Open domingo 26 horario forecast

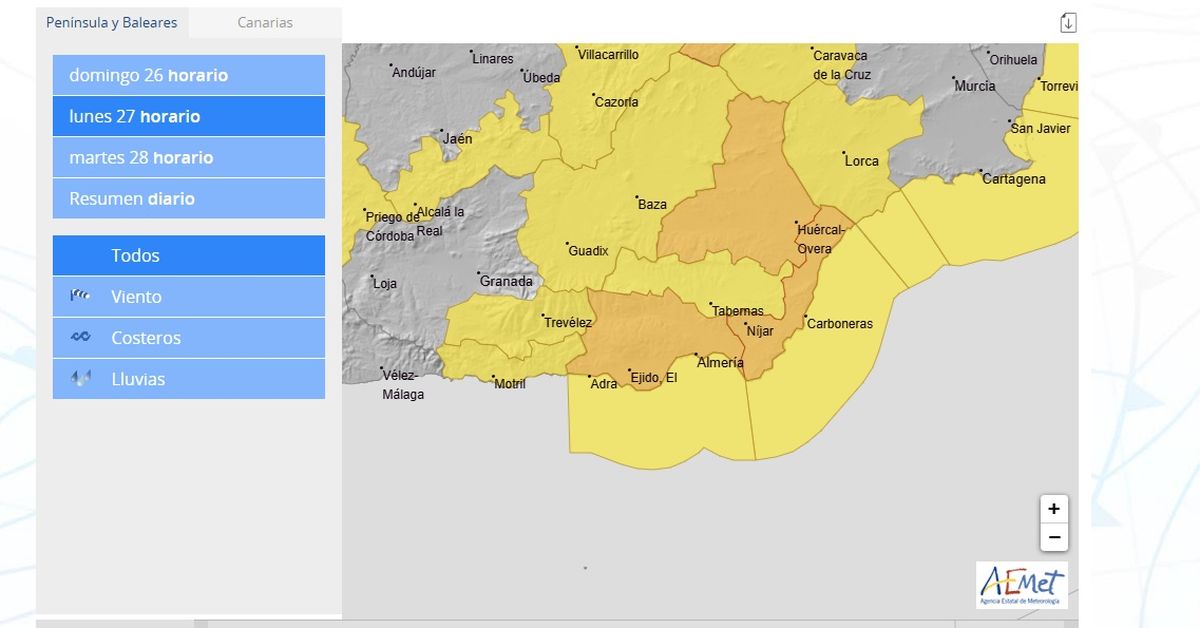[189, 75]
